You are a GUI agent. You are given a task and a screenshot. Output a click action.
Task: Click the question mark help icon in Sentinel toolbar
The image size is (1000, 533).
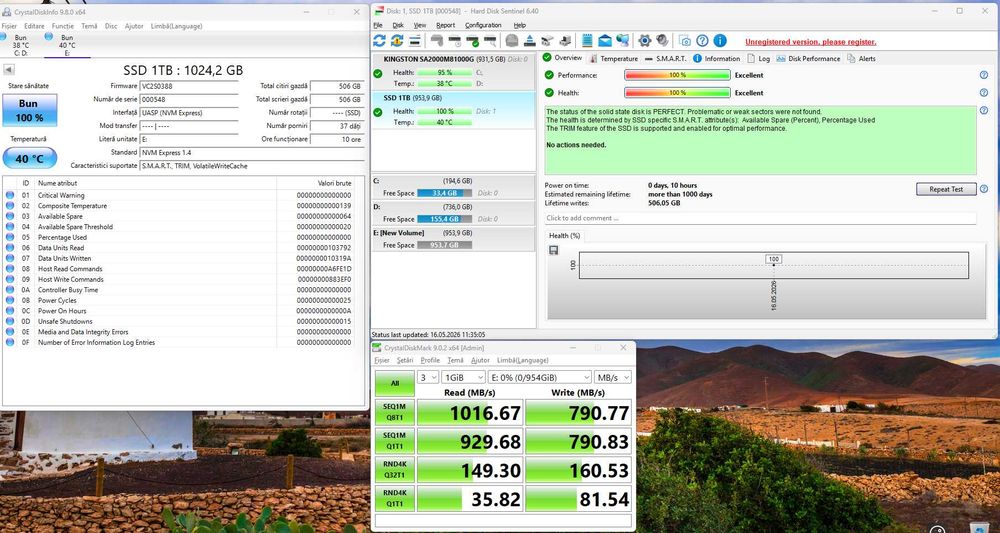[702, 41]
